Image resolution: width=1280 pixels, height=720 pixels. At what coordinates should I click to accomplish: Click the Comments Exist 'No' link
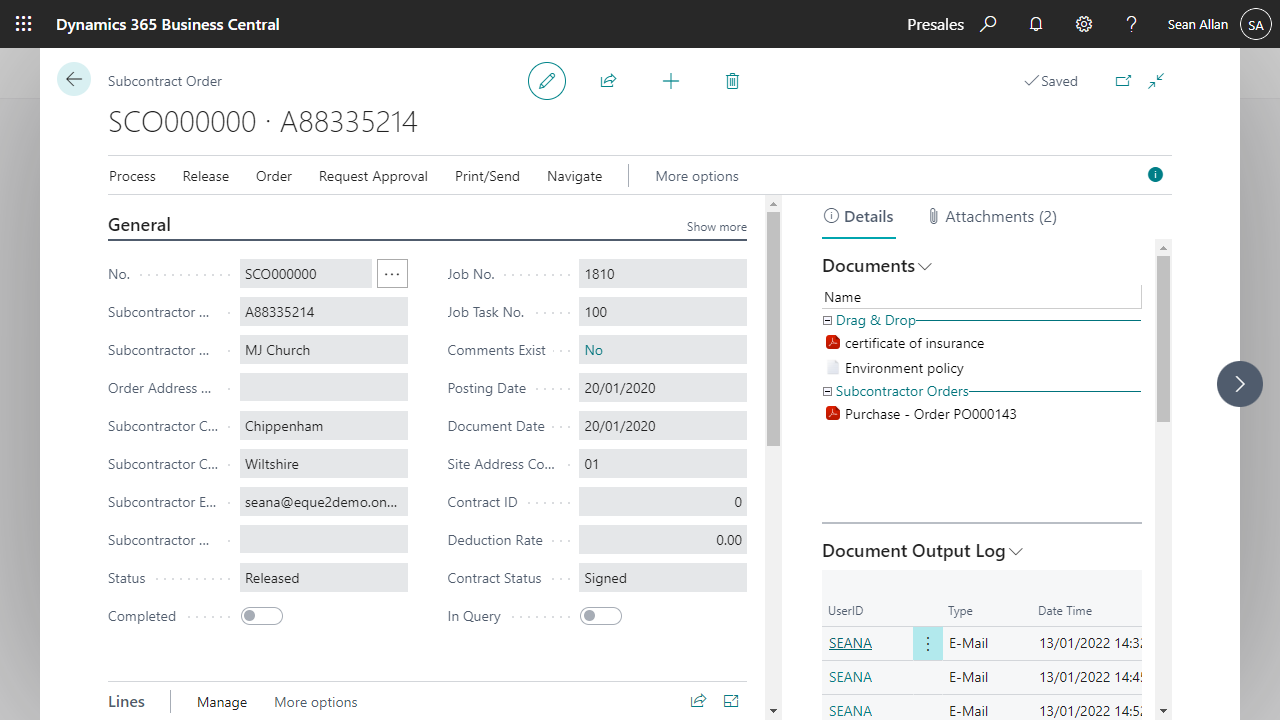594,350
